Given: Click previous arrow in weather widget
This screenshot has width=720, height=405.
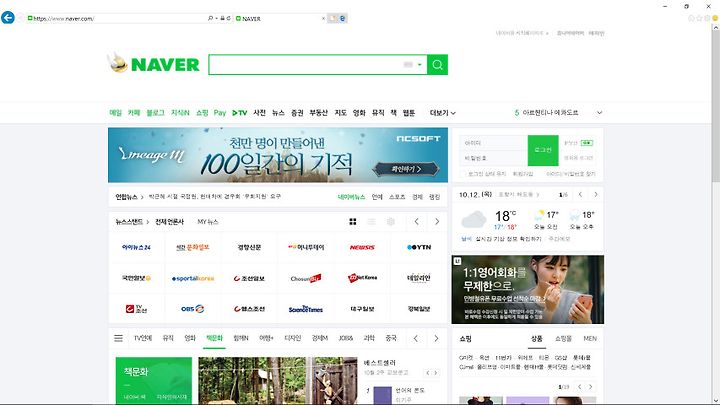Looking at the screenshot, I should (x=580, y=195).
